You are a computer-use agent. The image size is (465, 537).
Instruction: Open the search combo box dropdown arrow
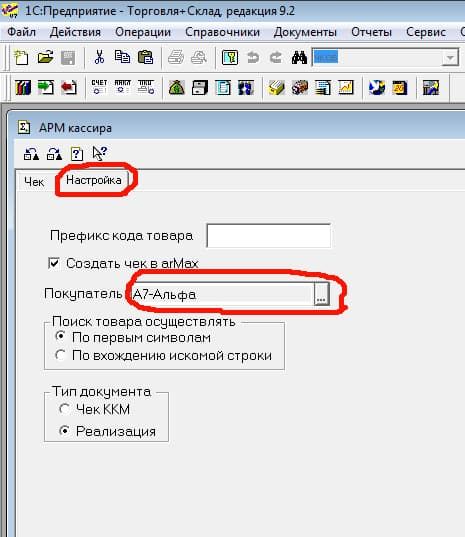[x=450, y=58]
